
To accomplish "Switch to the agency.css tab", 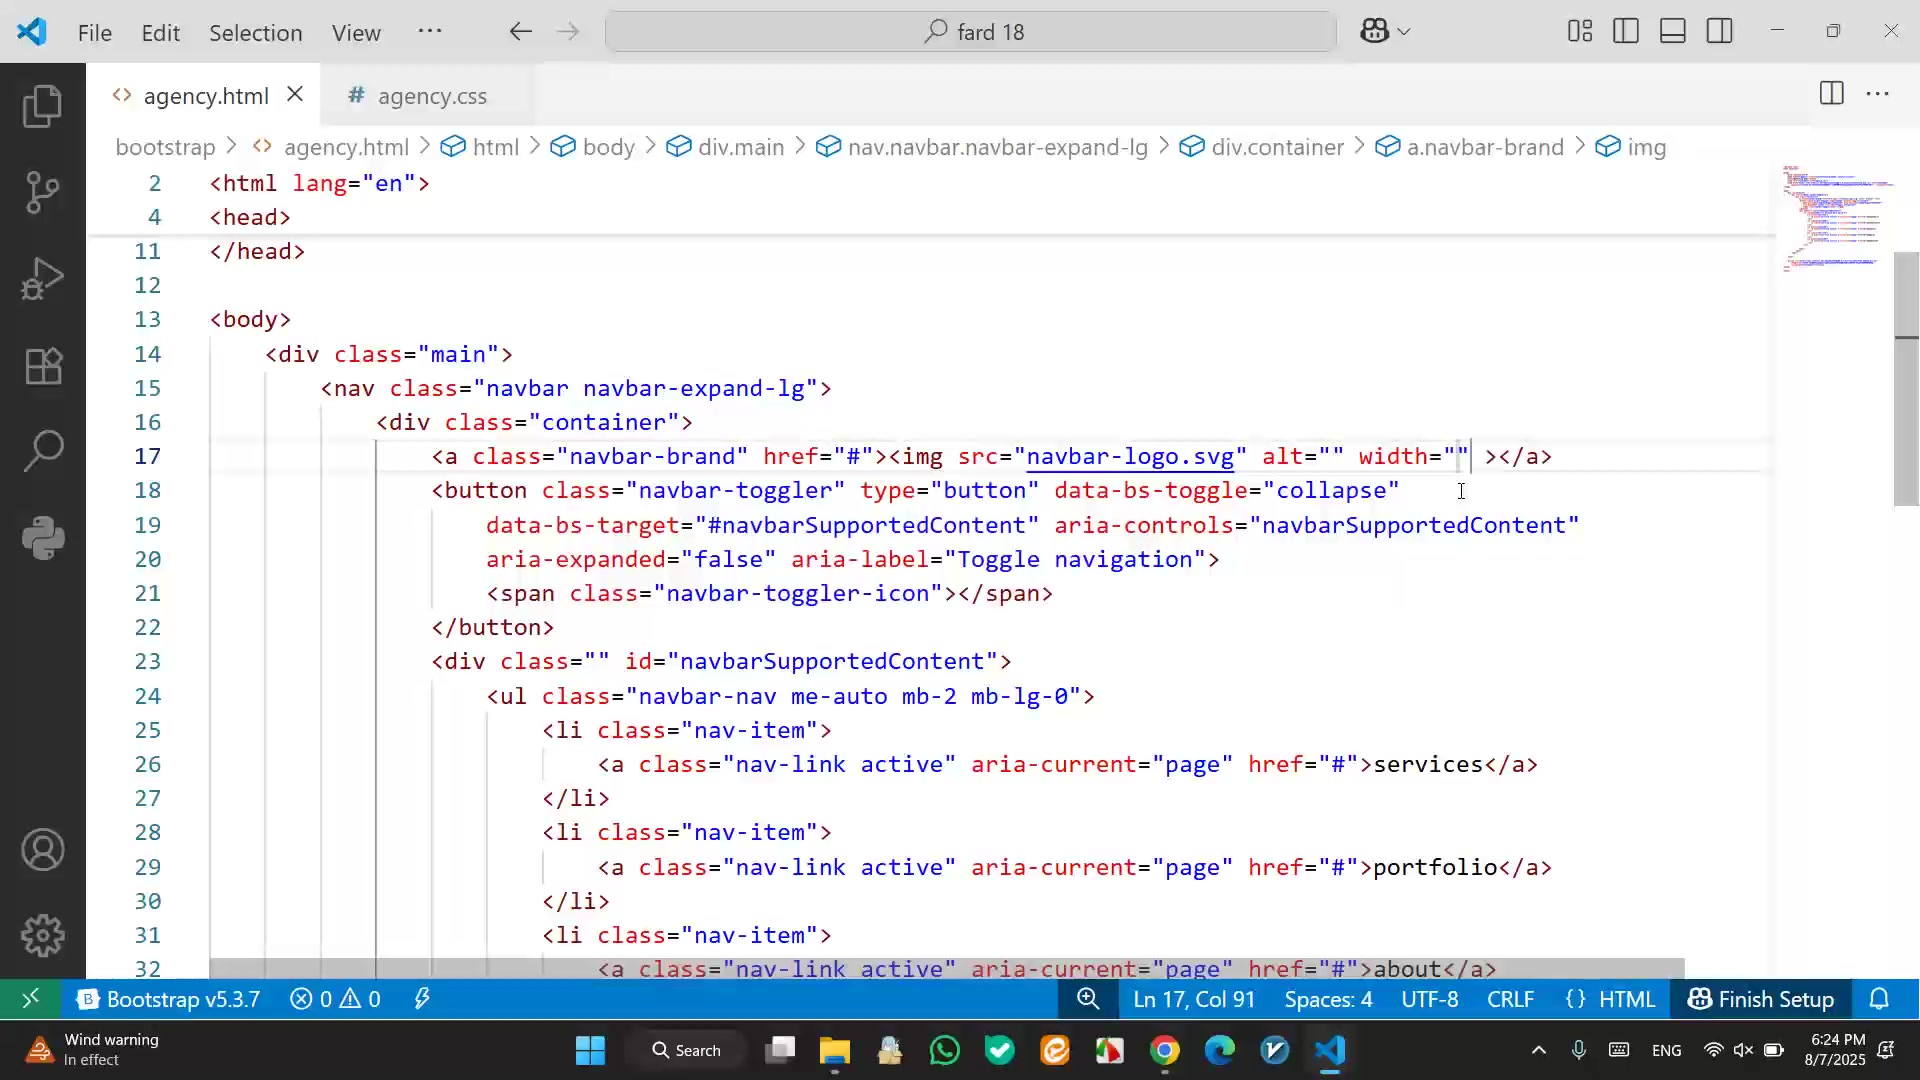I will coord(431,96).
